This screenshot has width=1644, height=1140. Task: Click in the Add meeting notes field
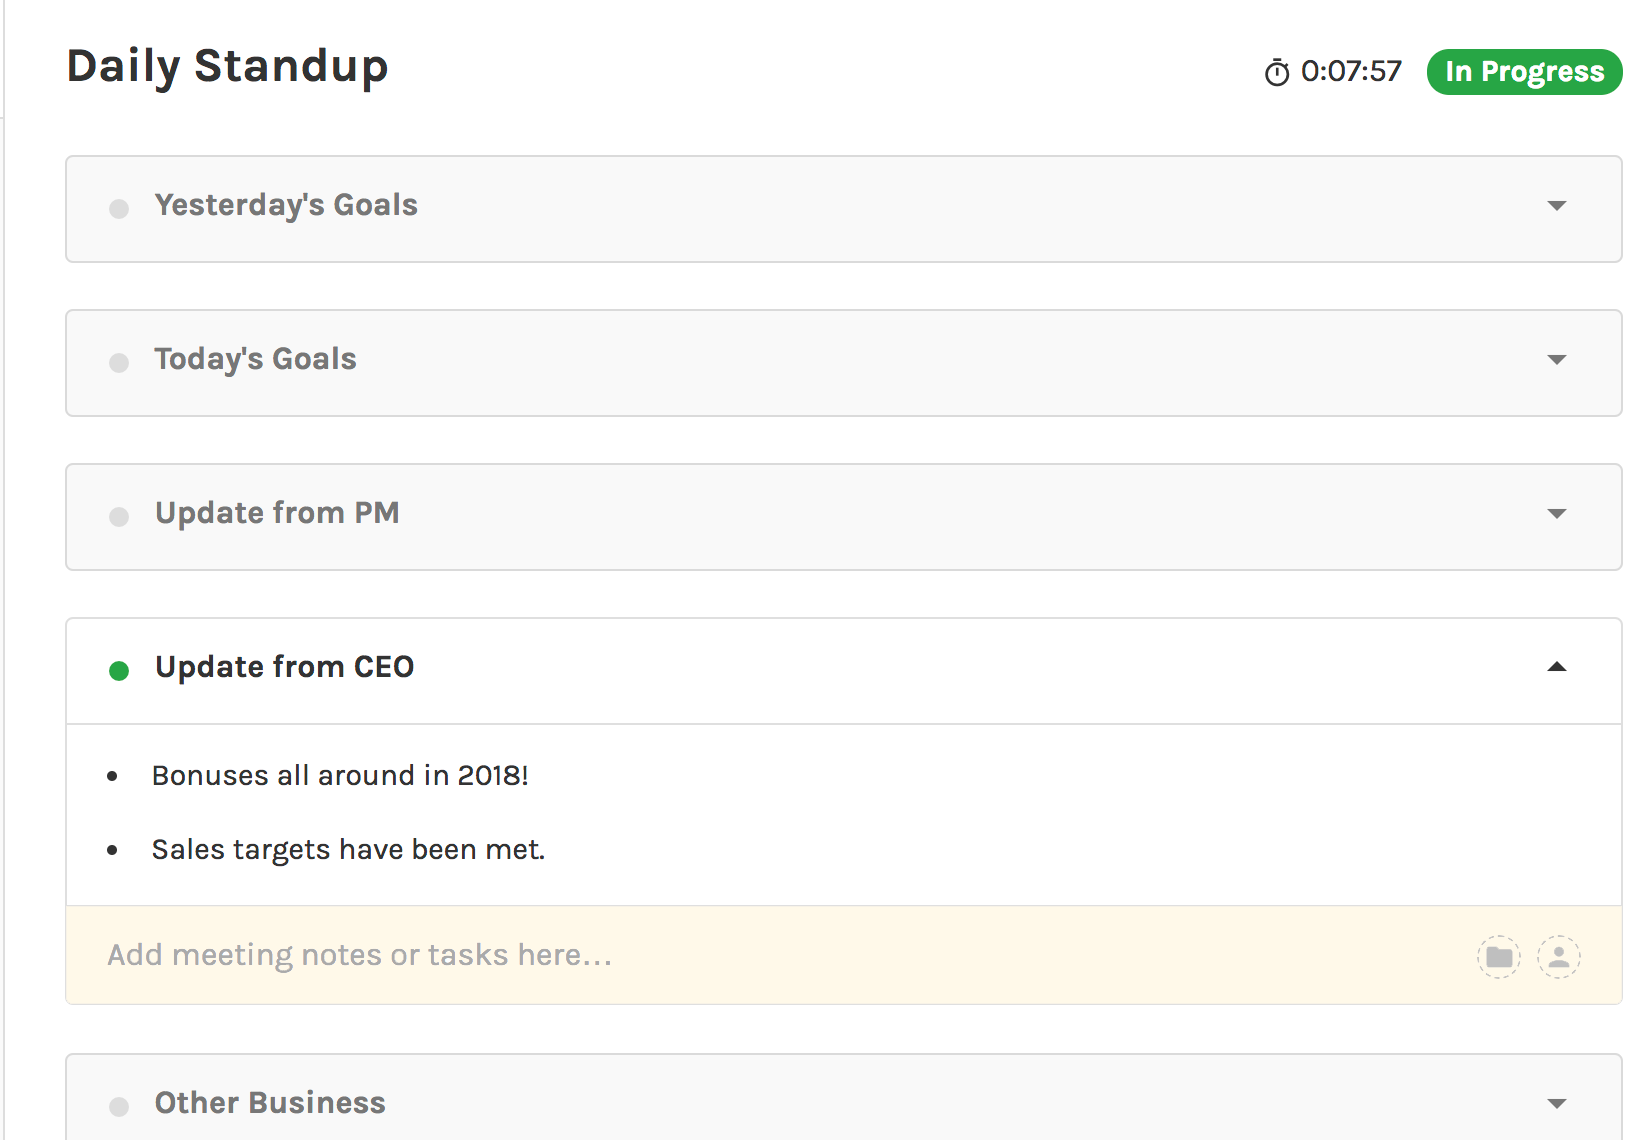(x=700, y=955)
